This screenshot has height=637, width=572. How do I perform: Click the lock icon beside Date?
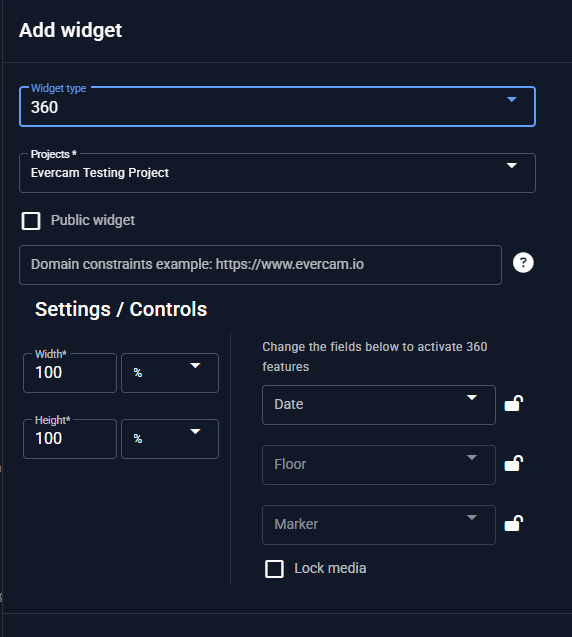click(x=514, y=404)
